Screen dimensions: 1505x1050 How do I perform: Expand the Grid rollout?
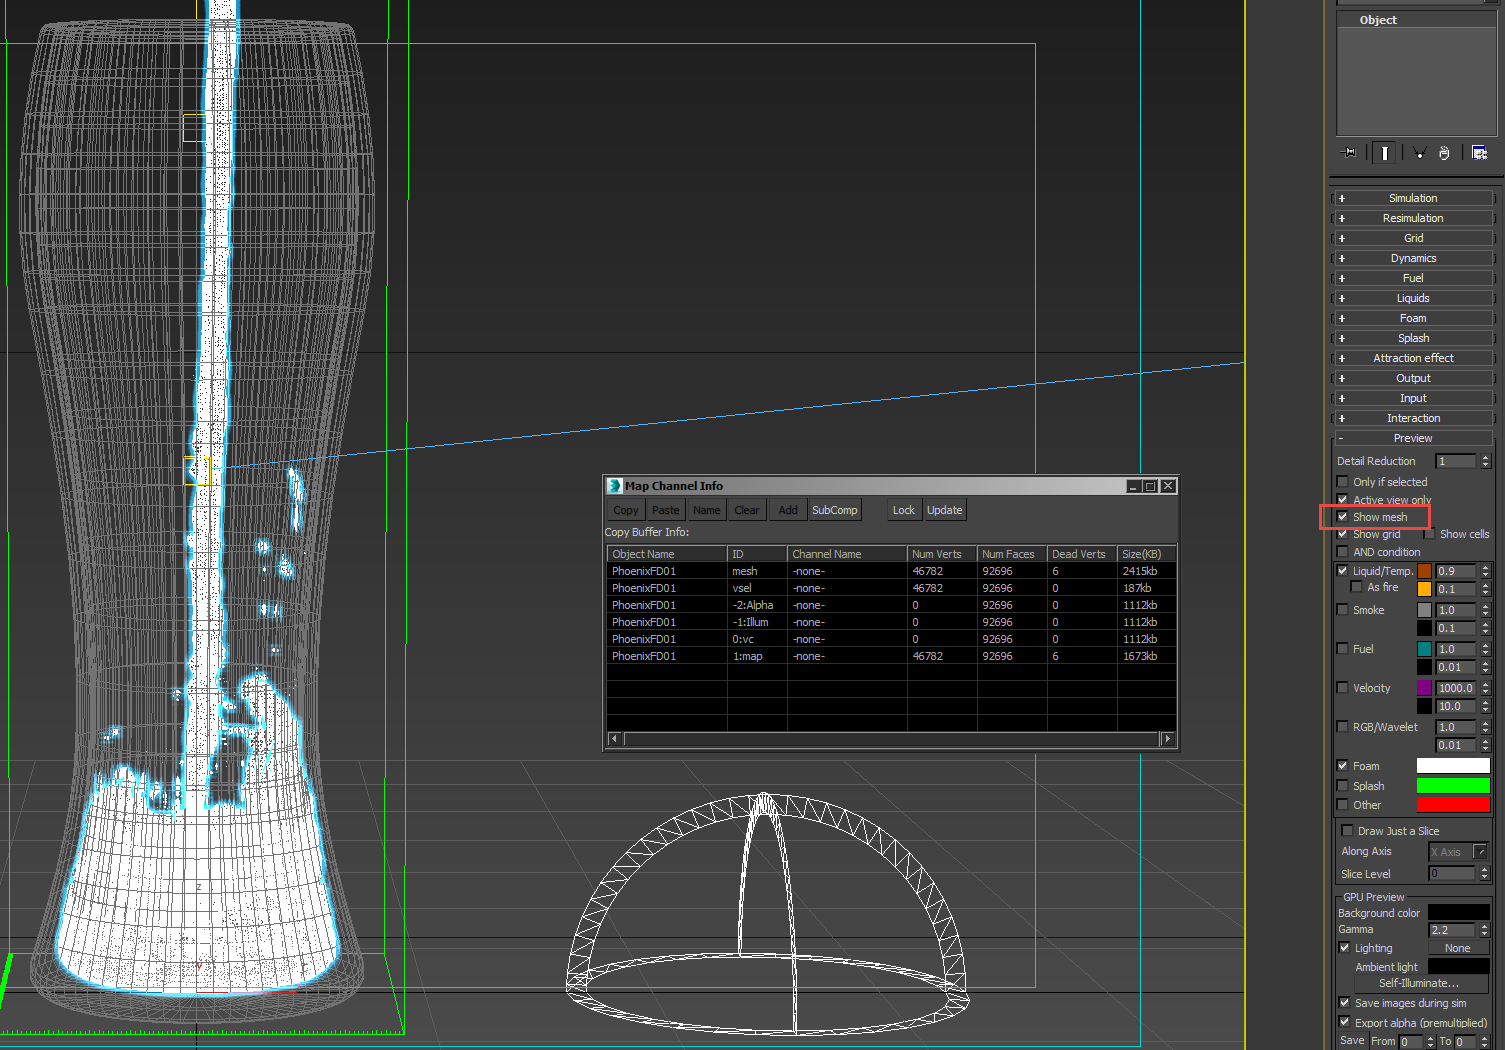tap(1413, 238)
